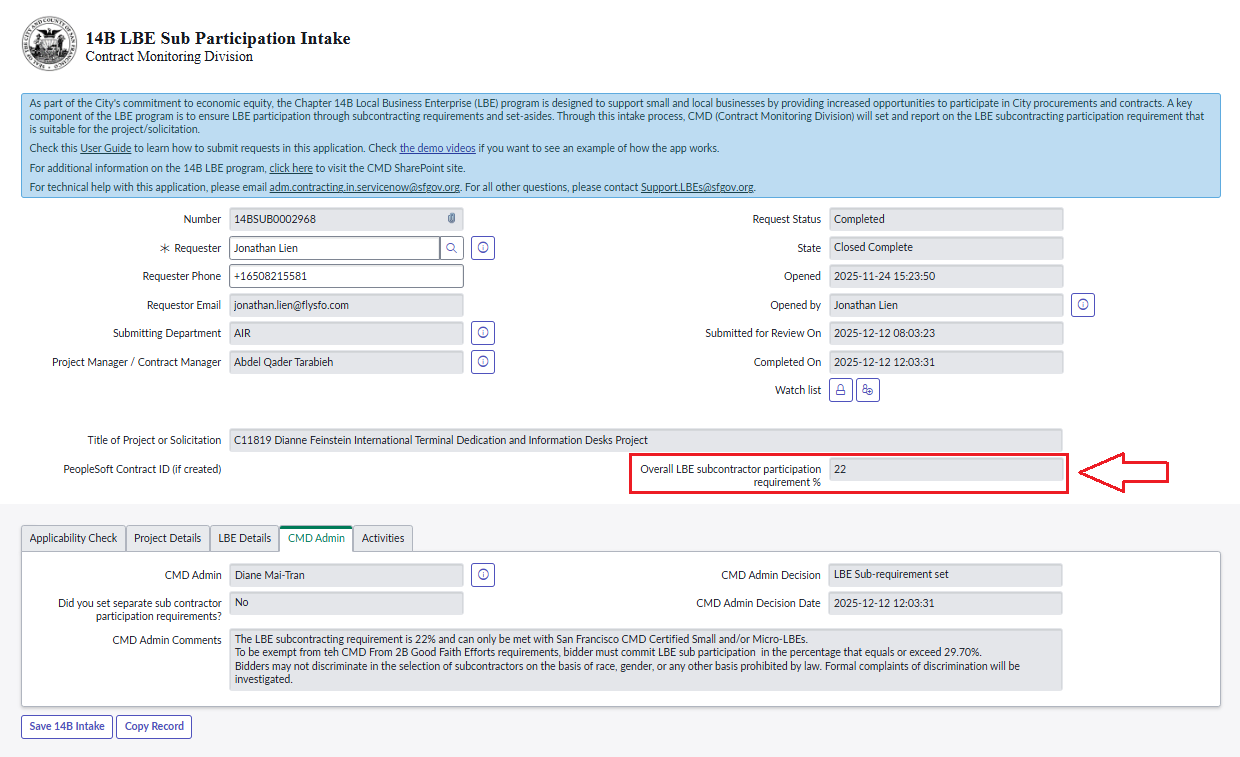The width and height of the screenshot is (1240, 757).
Task: Click the adm.contracting.in.servicenow@sfgov.org email link
Action: point(364,187)
